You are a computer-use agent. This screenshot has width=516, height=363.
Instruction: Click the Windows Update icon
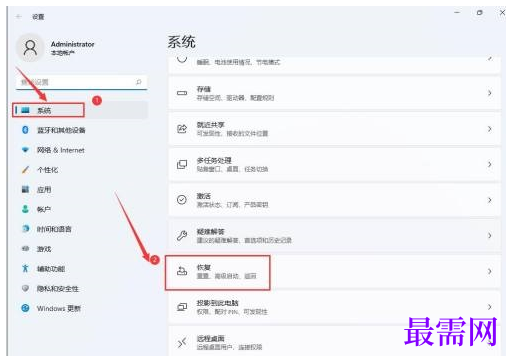[25, 308]
